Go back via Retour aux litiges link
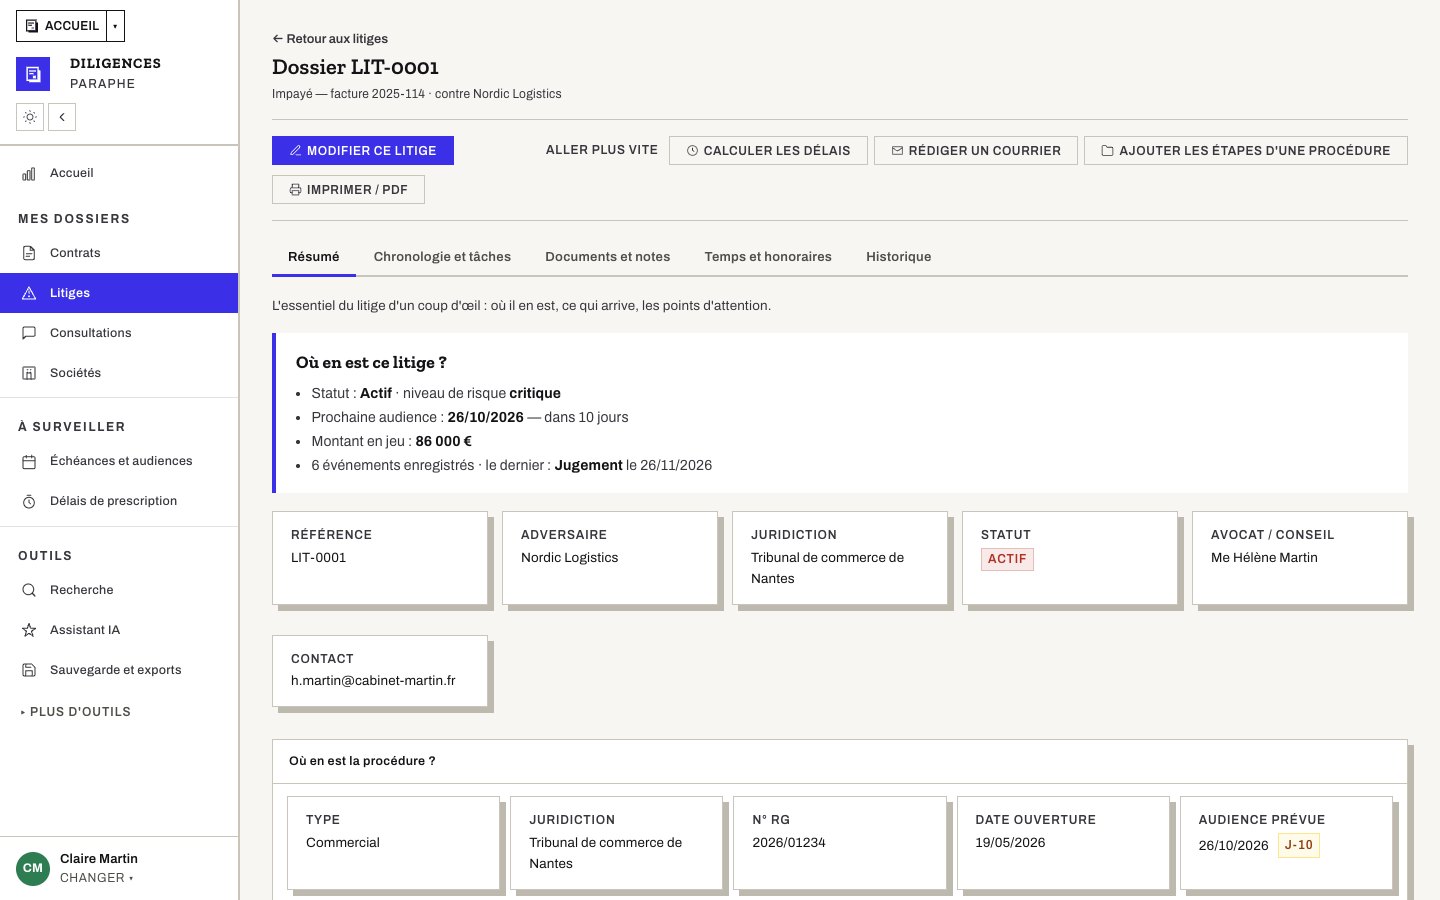Viewport: 1440px width, 900px height. pos(330,39)
